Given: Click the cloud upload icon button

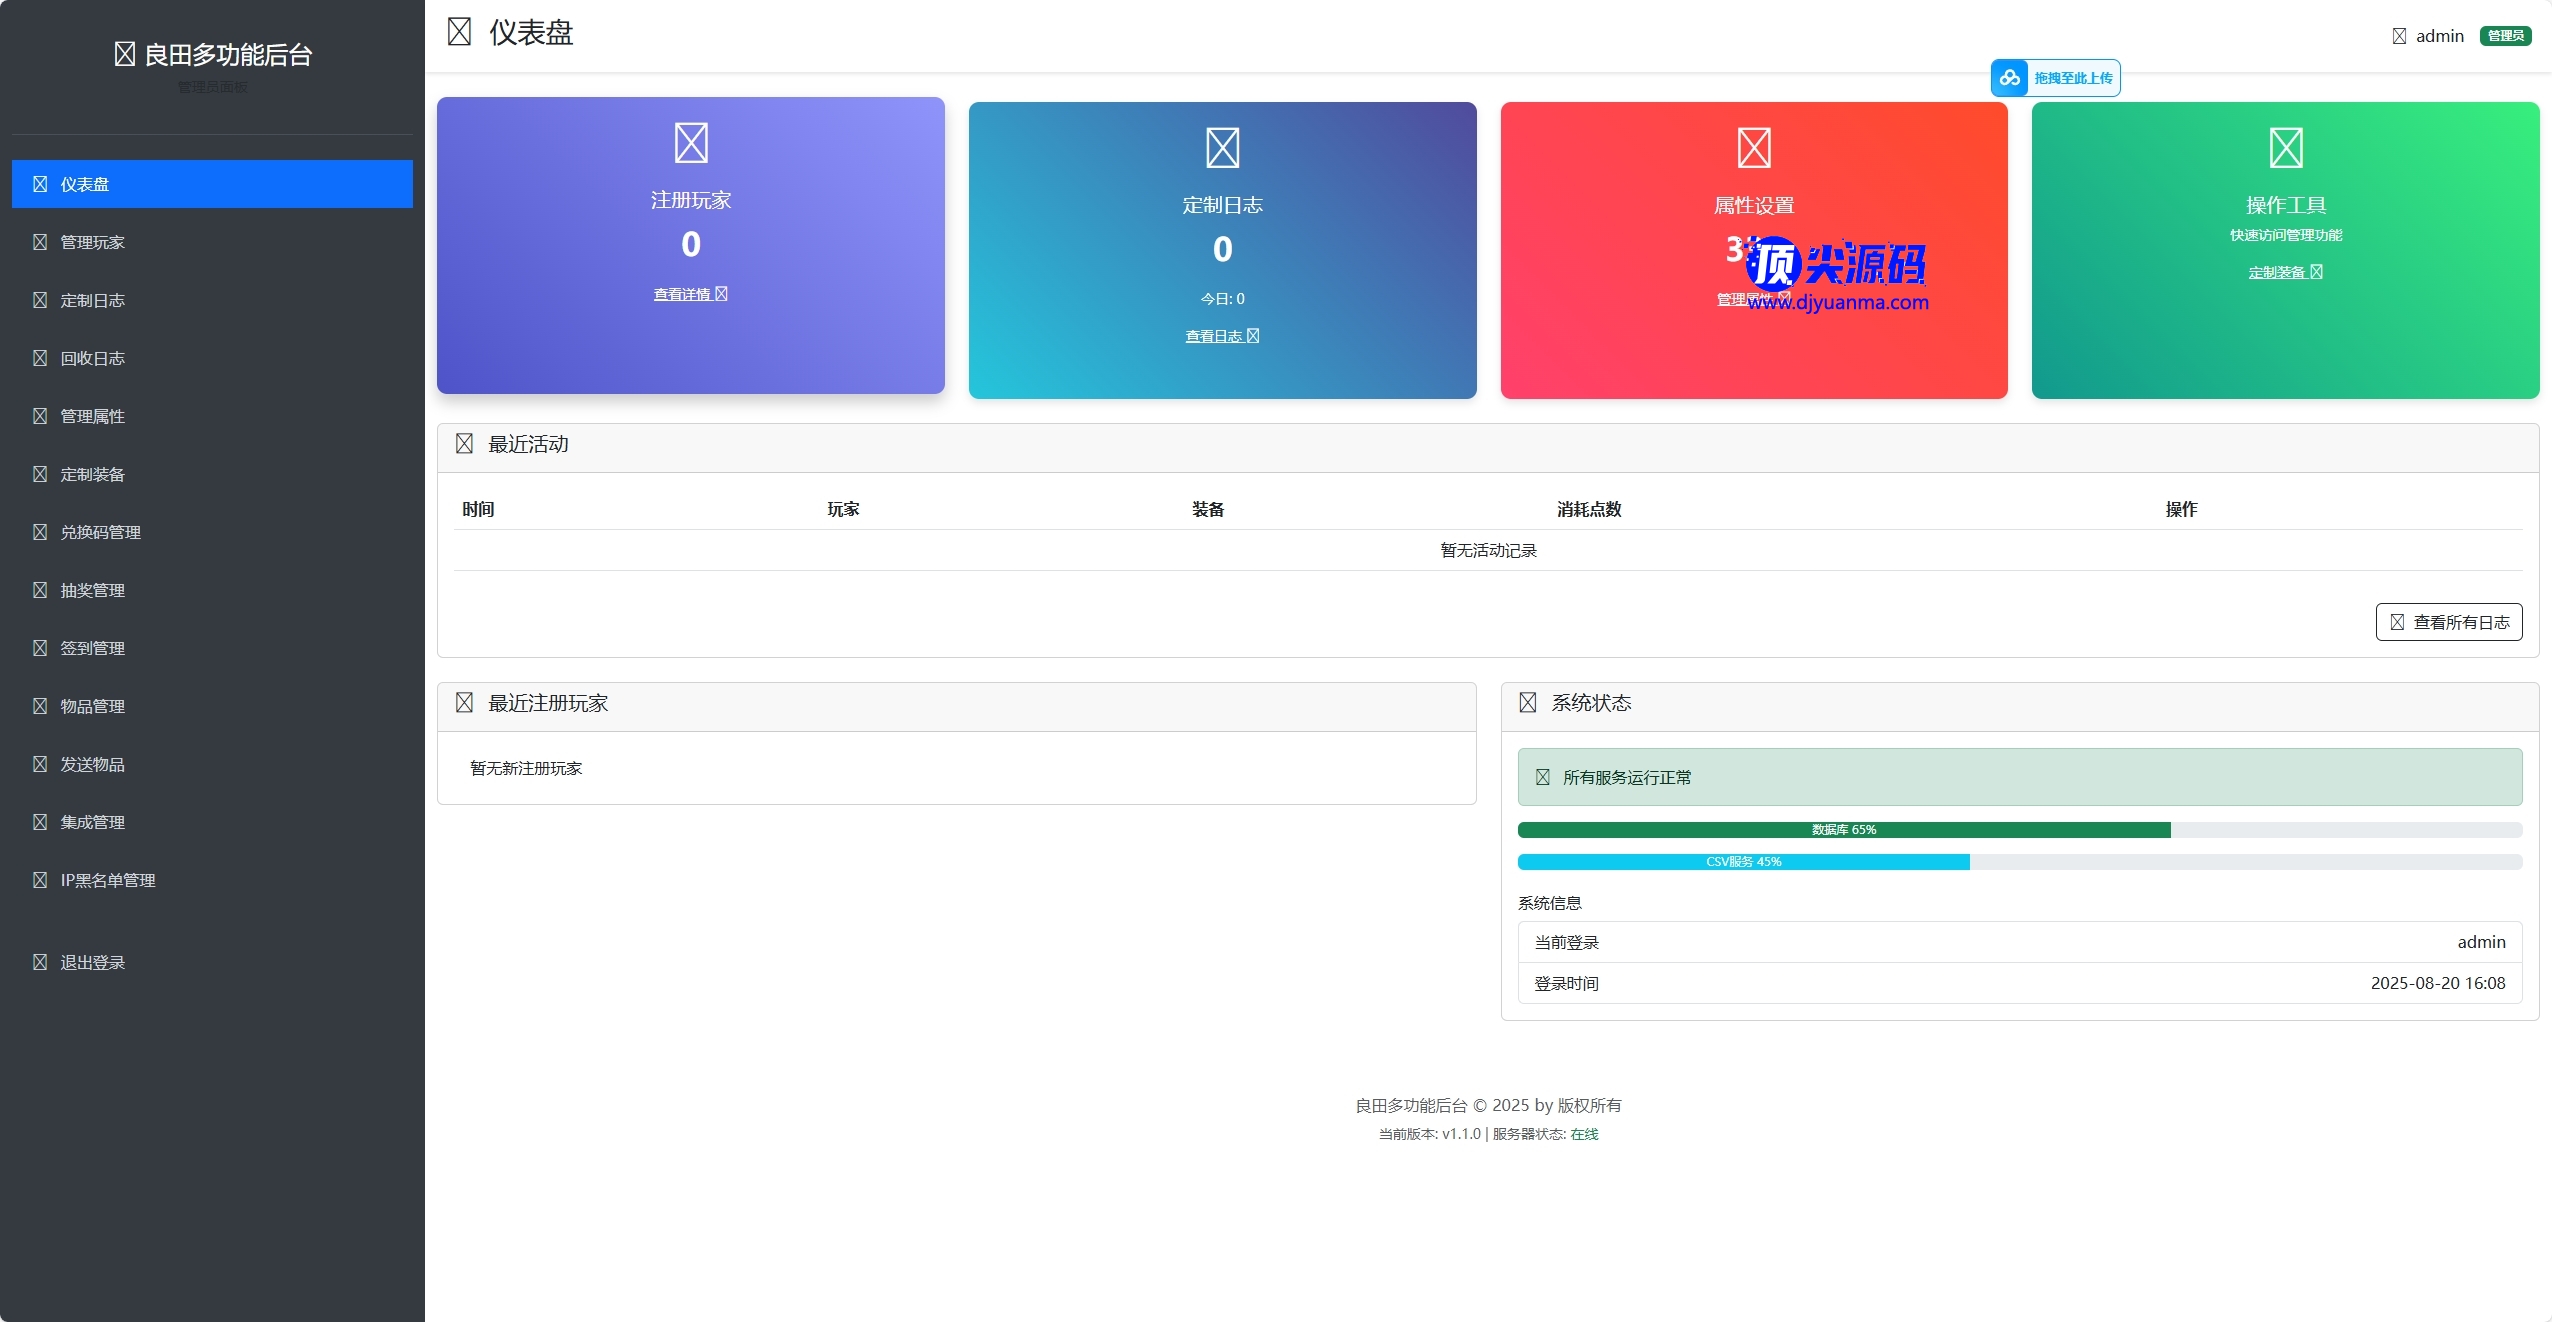Looking at the screenshot, I should (2009, 78).
